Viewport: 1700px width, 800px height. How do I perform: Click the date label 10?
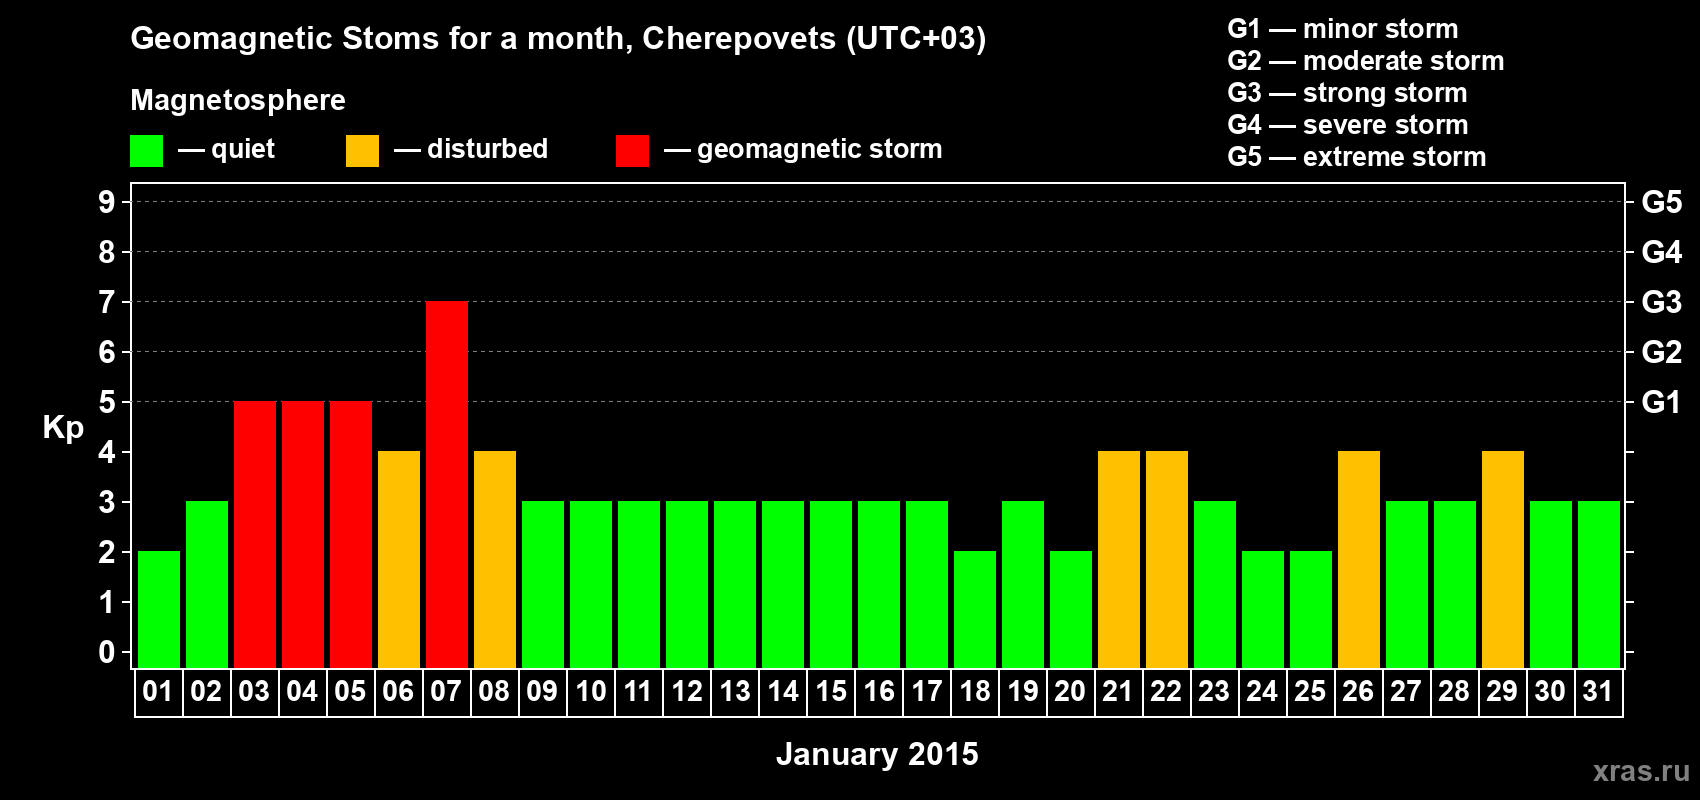pyautogui.click(x=590, y=692)
